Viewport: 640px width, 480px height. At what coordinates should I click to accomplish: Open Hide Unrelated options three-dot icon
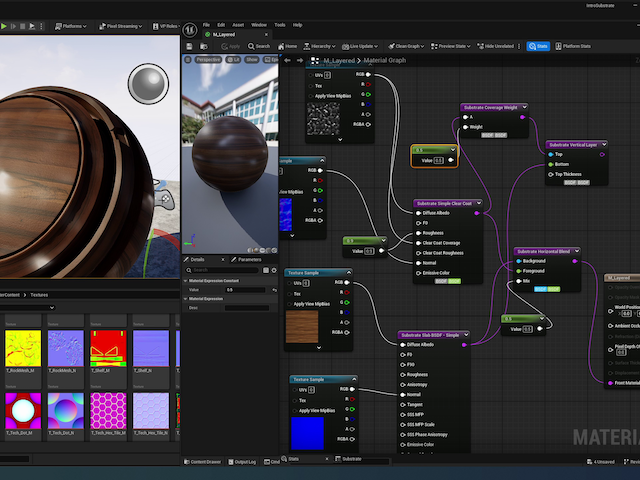[519, 47]
